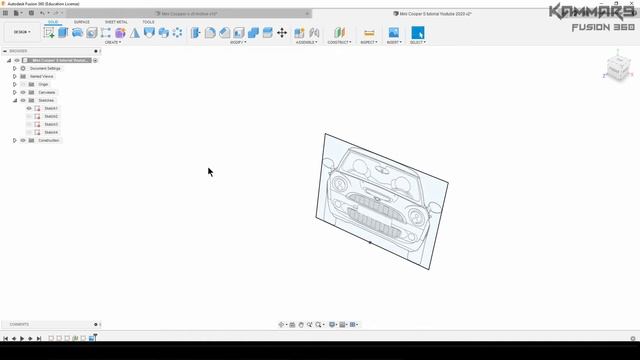Open the Construct plane tool
The width and height of the screenshot is (640, 360).
[339, 33]
